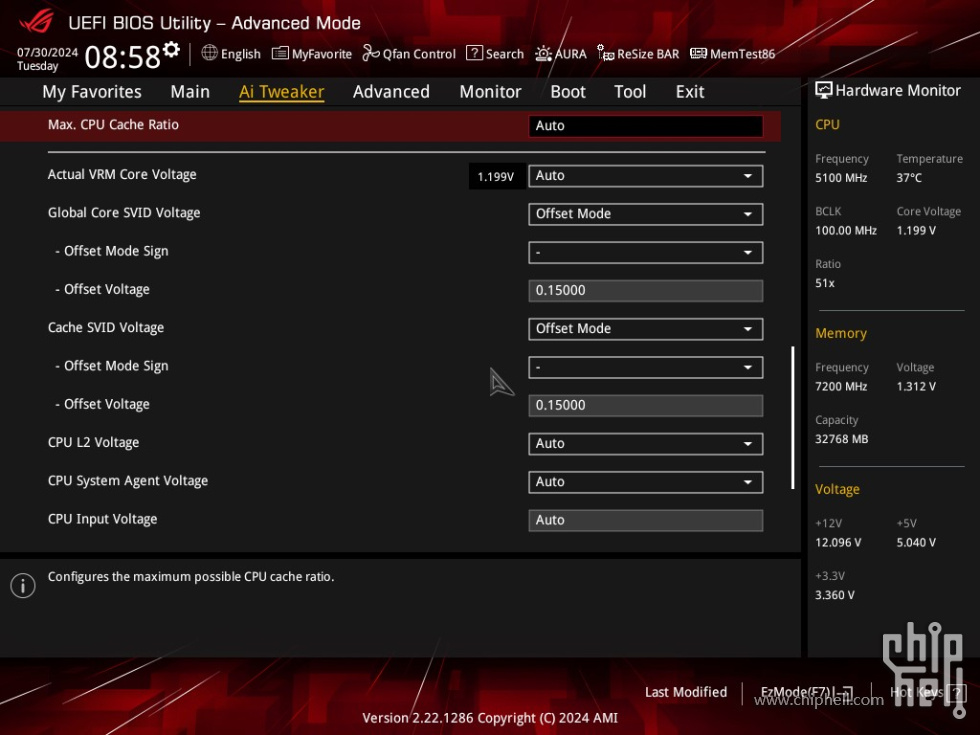
Task: Open Global Core Offset Mode Sign dropdown
Action: [646, 252]
